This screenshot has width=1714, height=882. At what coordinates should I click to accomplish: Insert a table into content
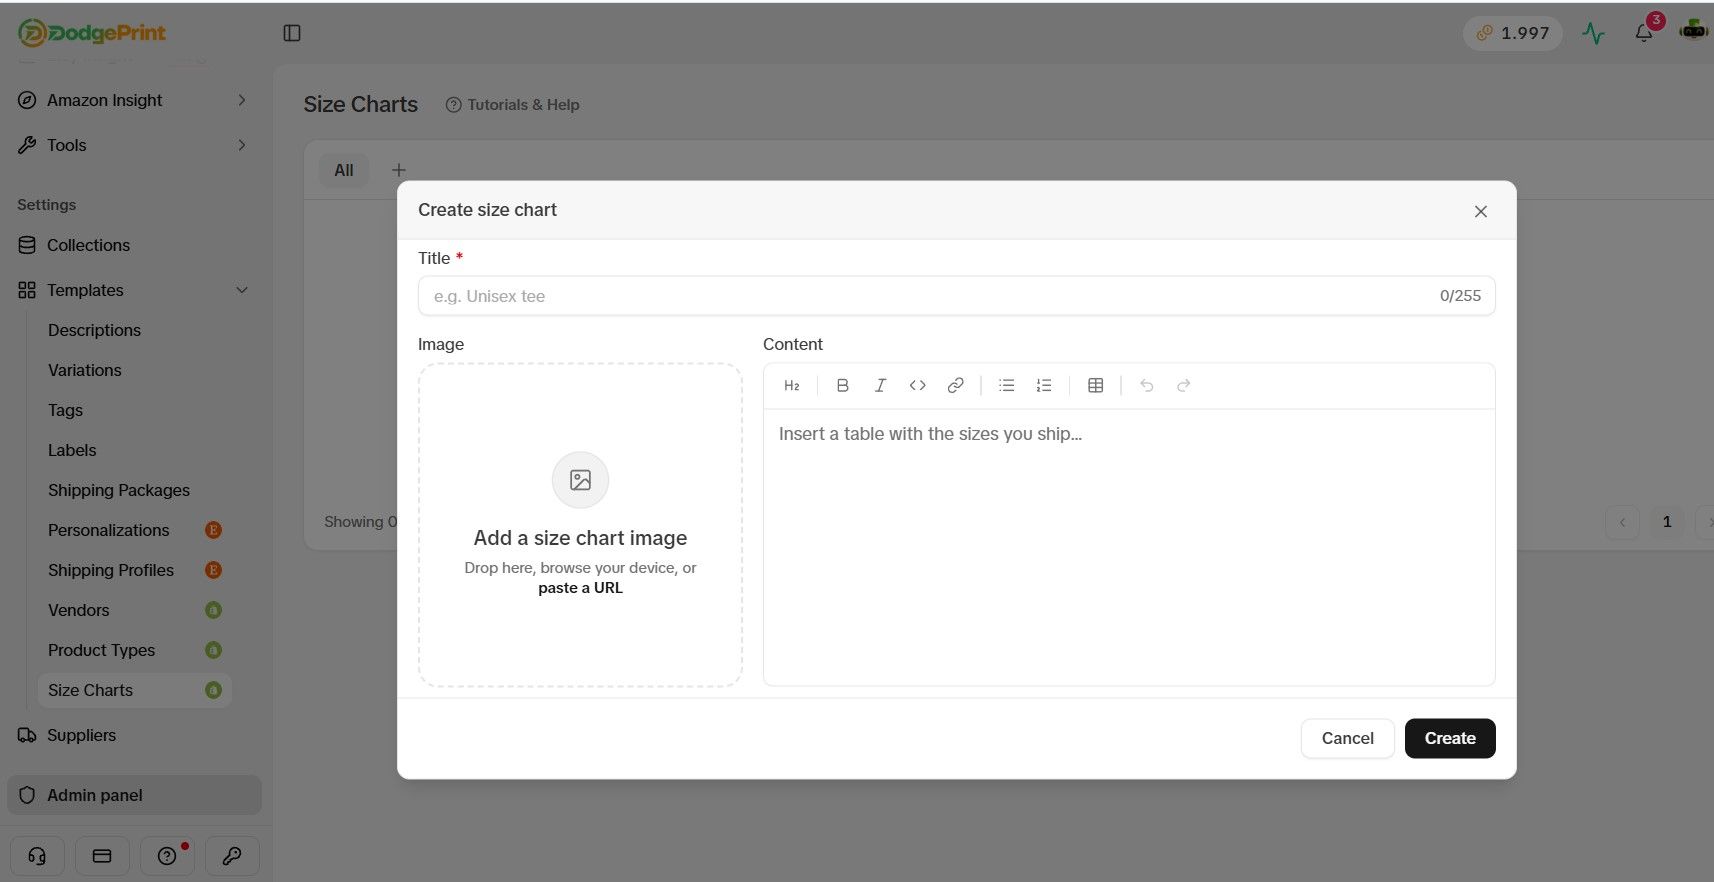click(x=1096, y=386)
